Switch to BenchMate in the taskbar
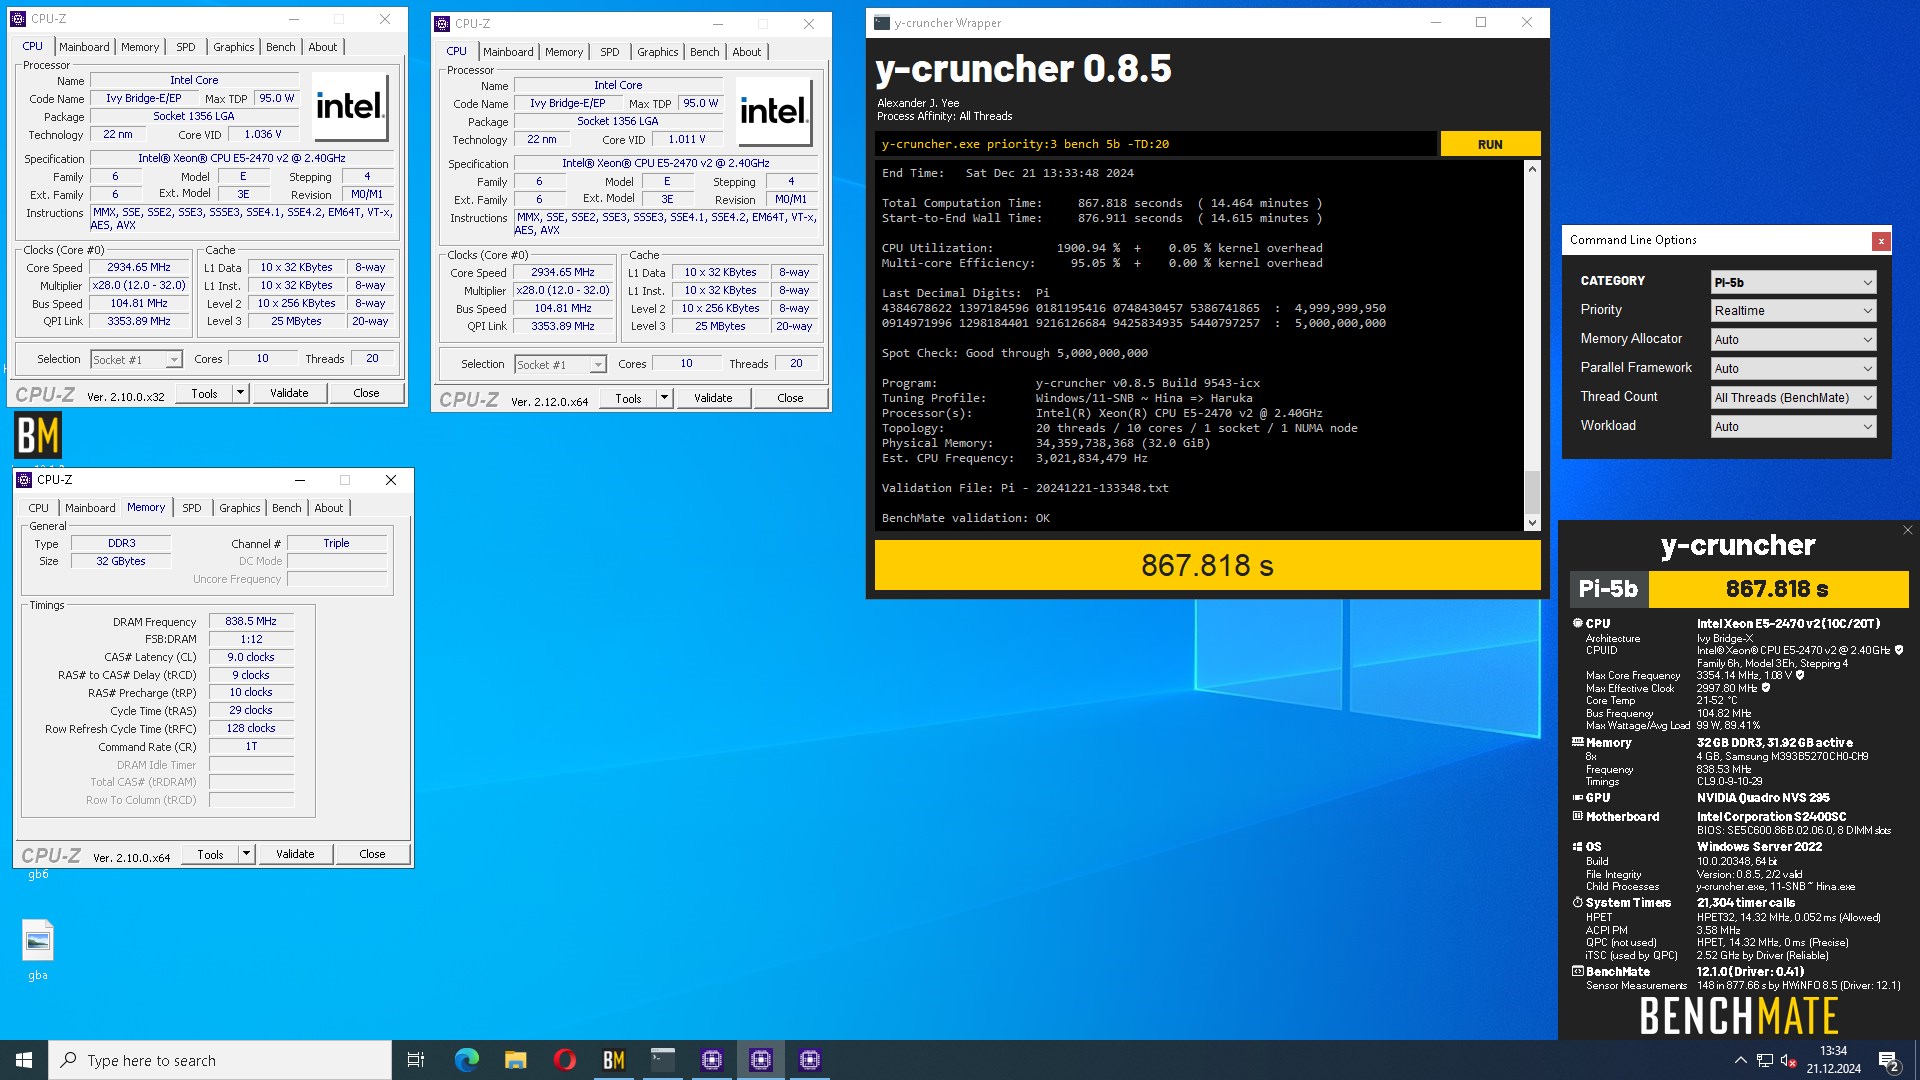1920x1080 pixels. 614,1060
